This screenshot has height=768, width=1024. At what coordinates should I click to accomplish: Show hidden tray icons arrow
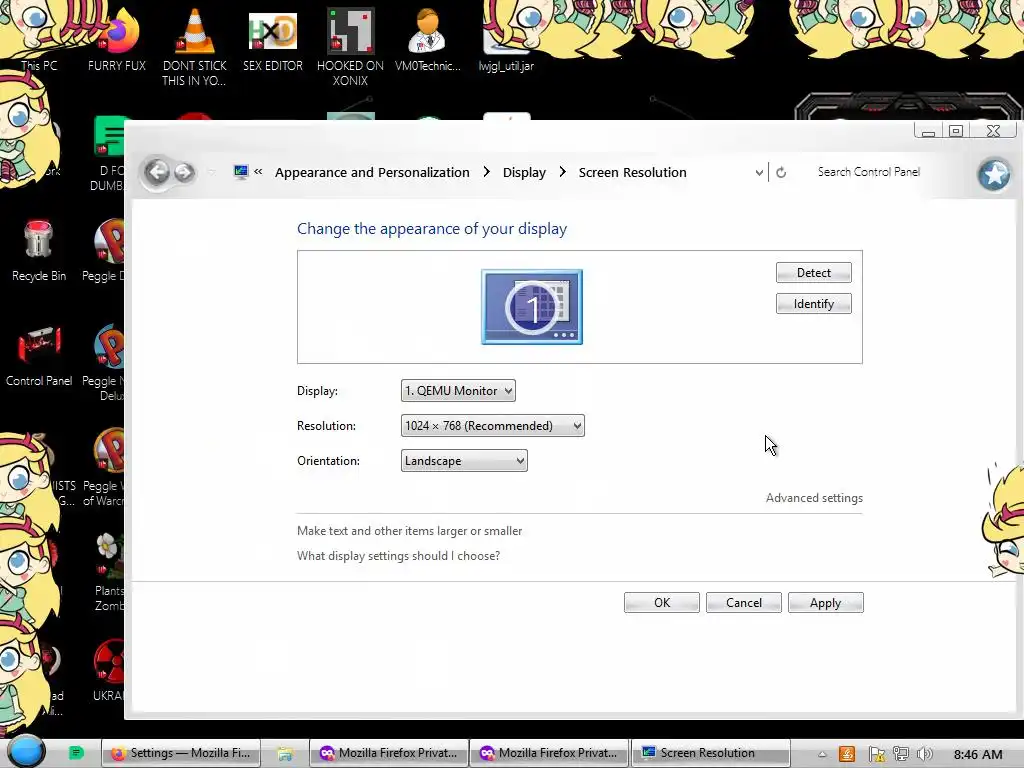[x=822, y=754]
